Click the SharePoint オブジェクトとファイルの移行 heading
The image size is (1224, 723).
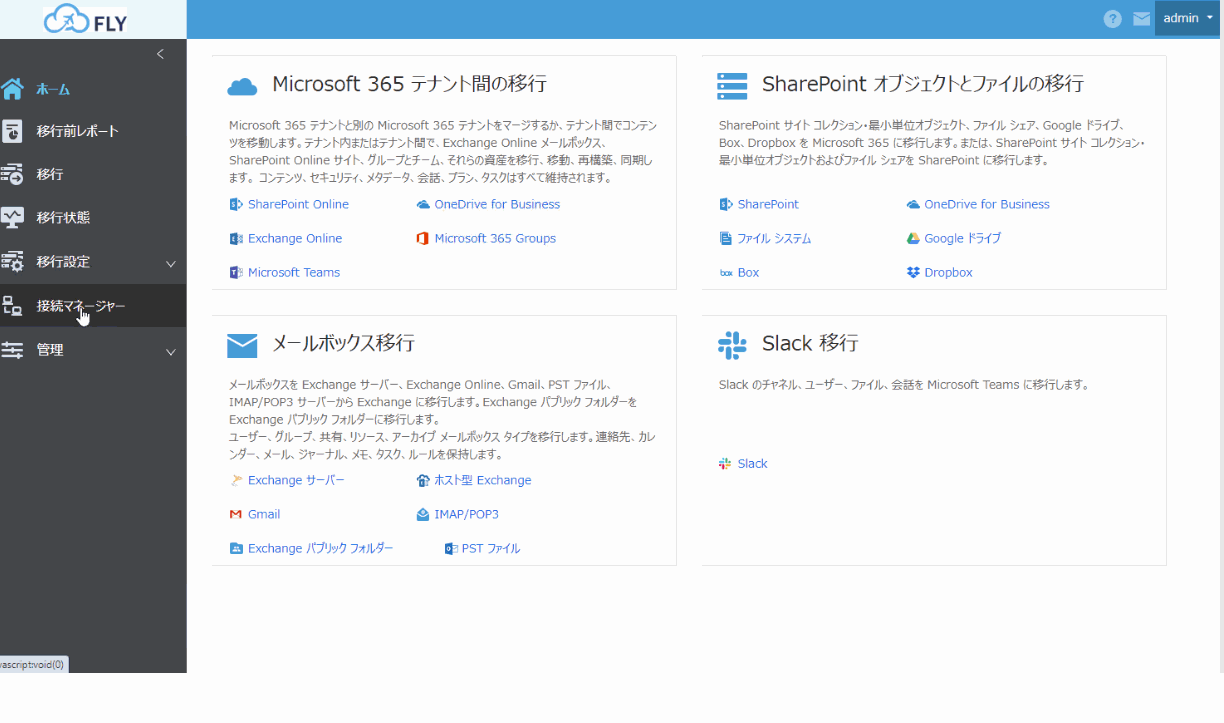coord(923,83)
